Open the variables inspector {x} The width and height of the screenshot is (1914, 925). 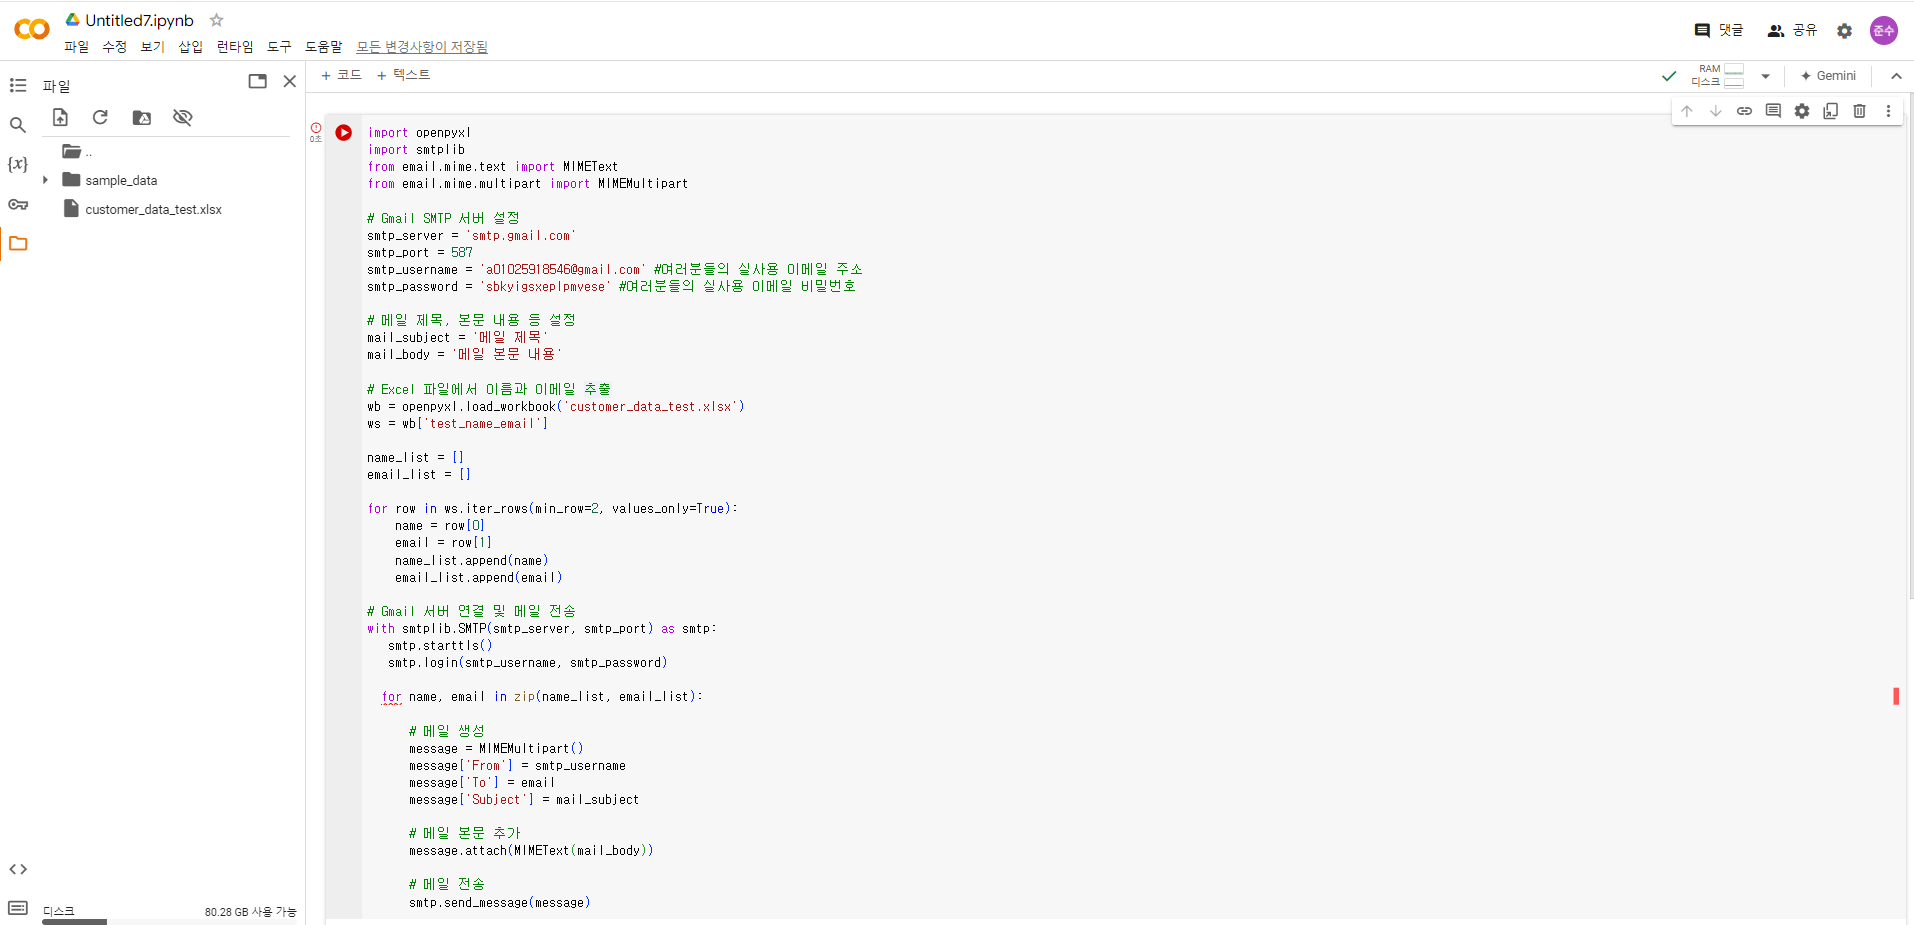[x=18, y=164]
